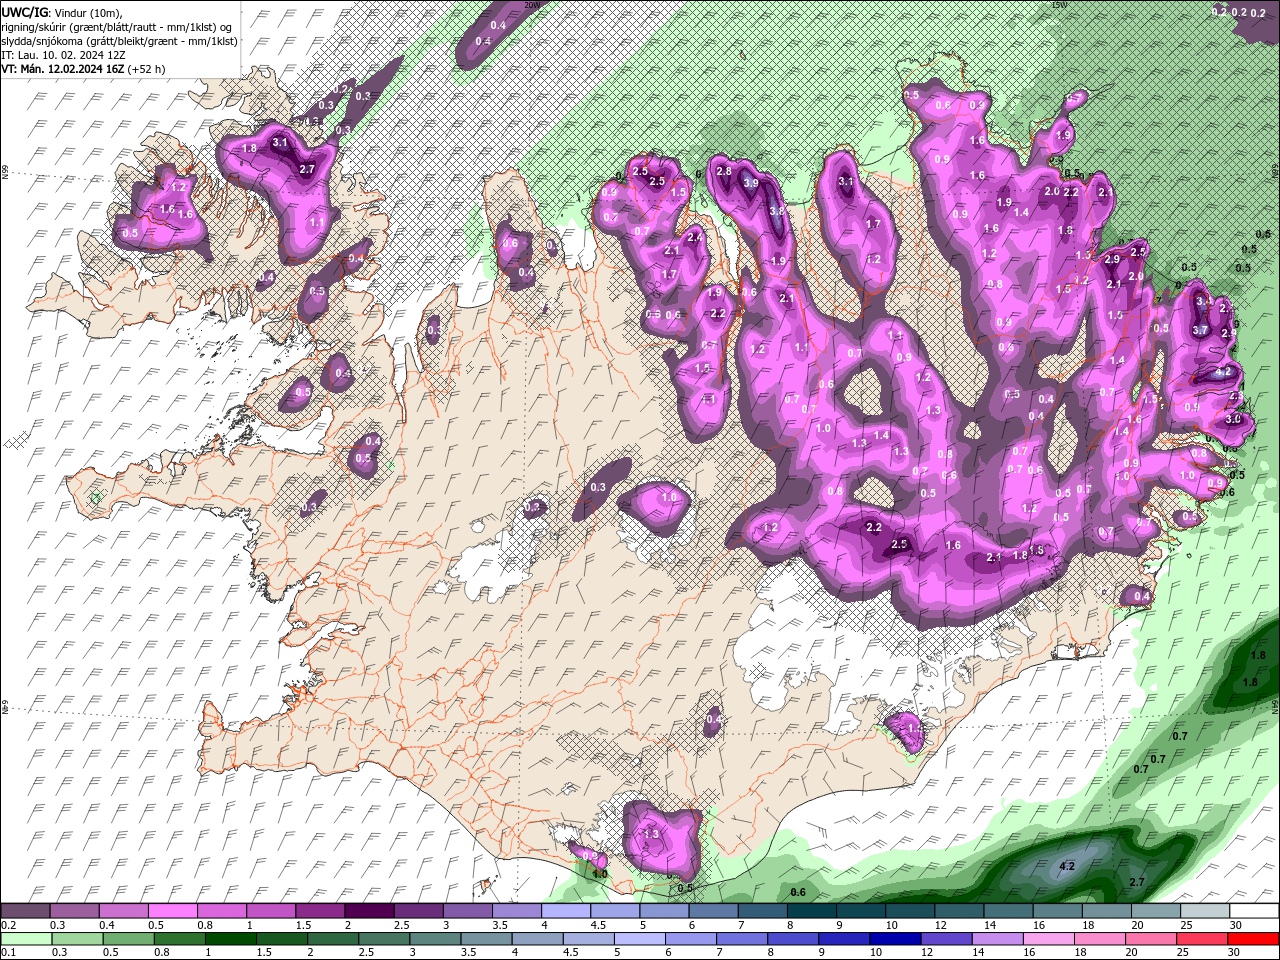The height and width of the screenshot is (960, 1280).
Task: Click the '18' label under the upper legend row
Action: tap(1088, 925)
